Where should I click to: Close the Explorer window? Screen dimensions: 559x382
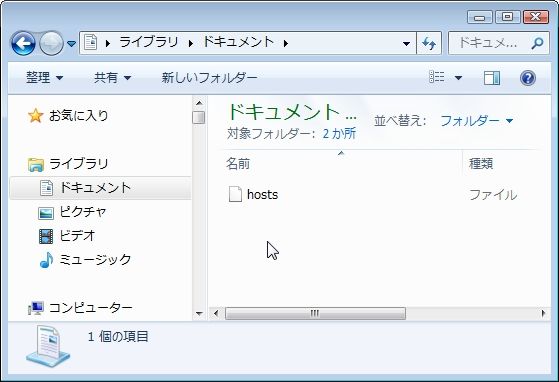[535, 17]
